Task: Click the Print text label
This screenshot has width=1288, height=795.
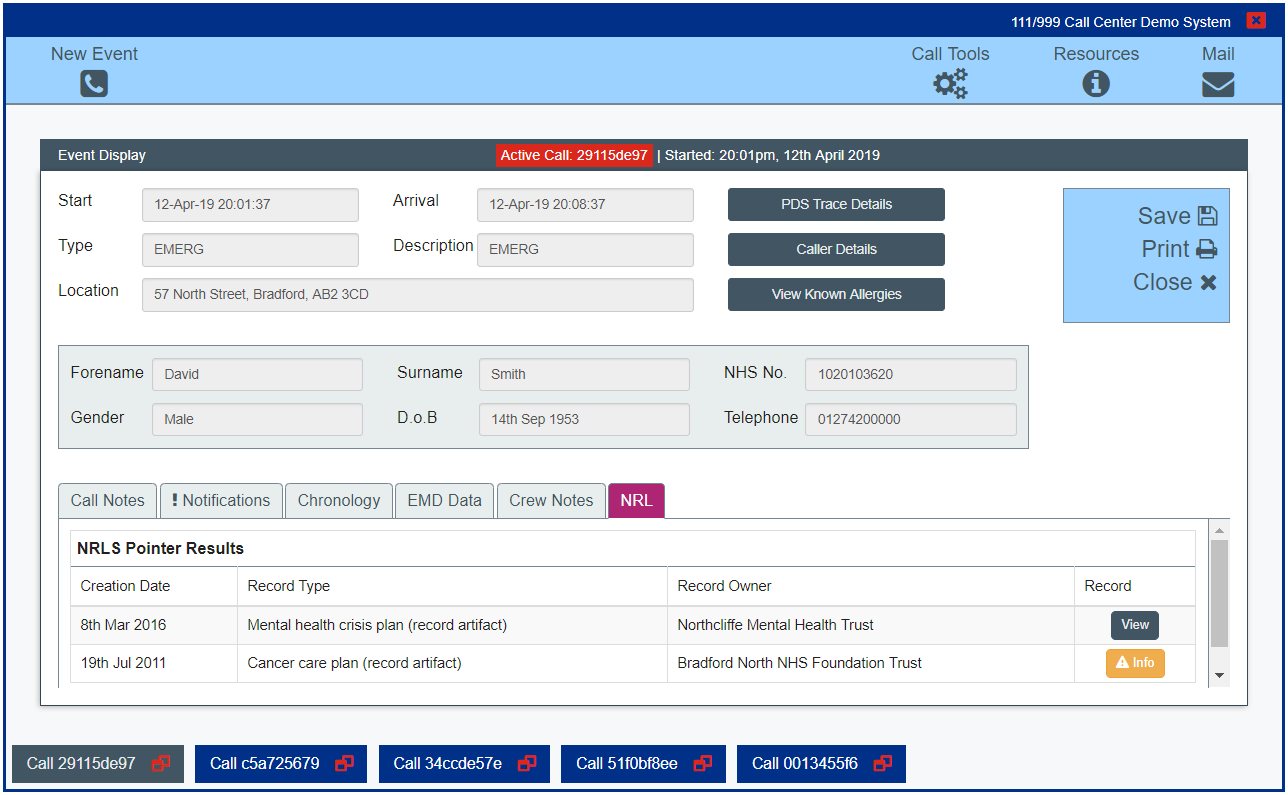Action: [x=1166, y=249]
